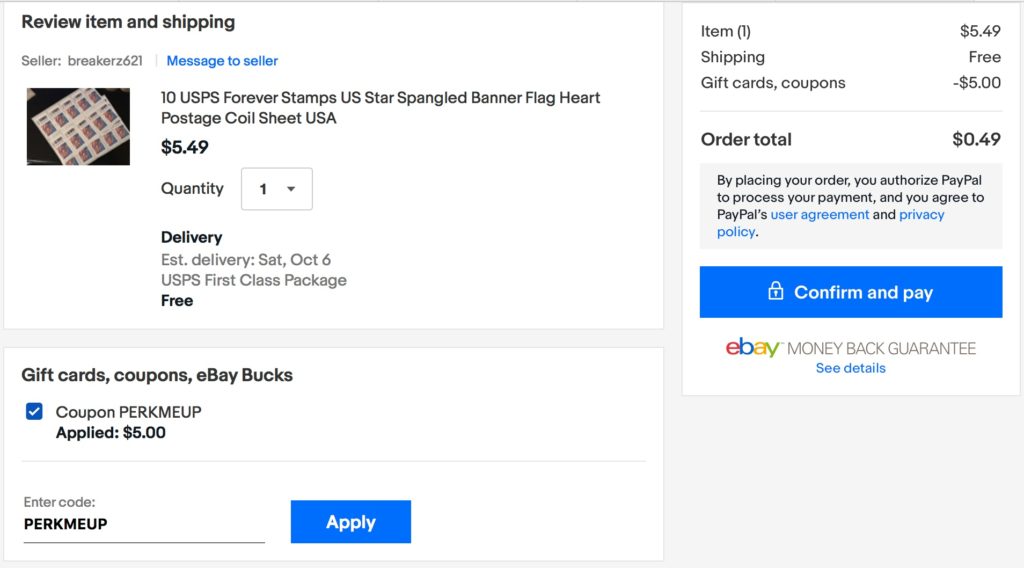The image size is (1024, 568).
Task: Click the USPS First Class Package delivery text
Action: [253, 280]
